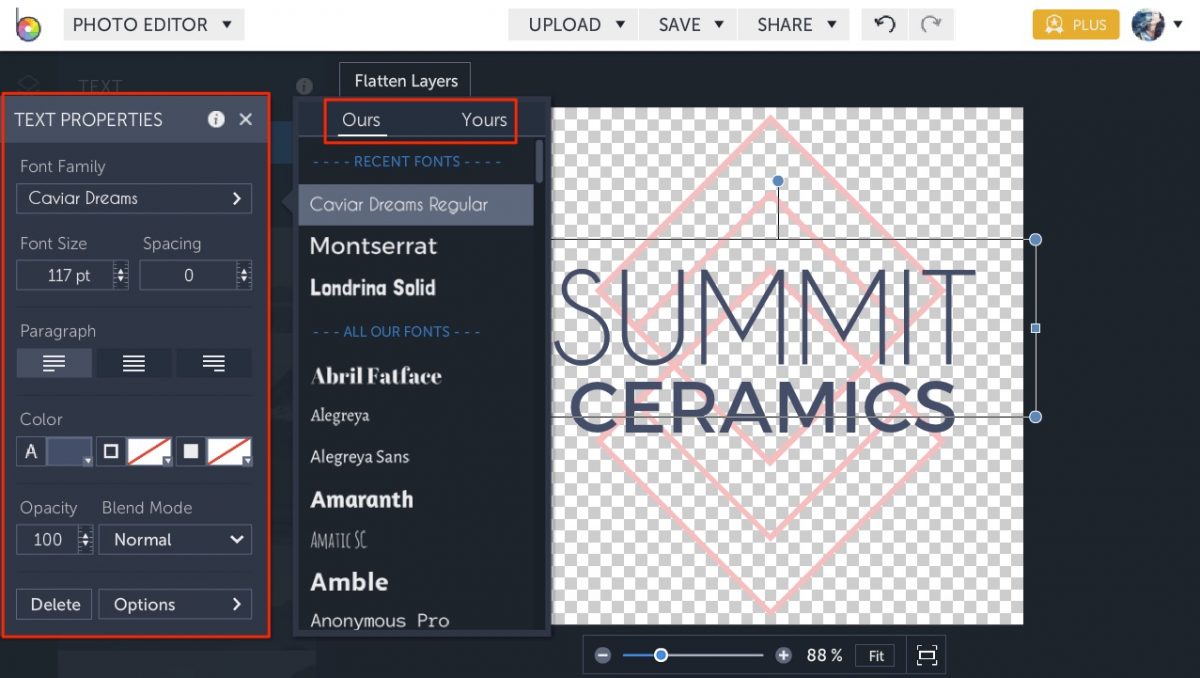
Task: Choose the Amatic SC font
Action: click(x=338, y=540)
